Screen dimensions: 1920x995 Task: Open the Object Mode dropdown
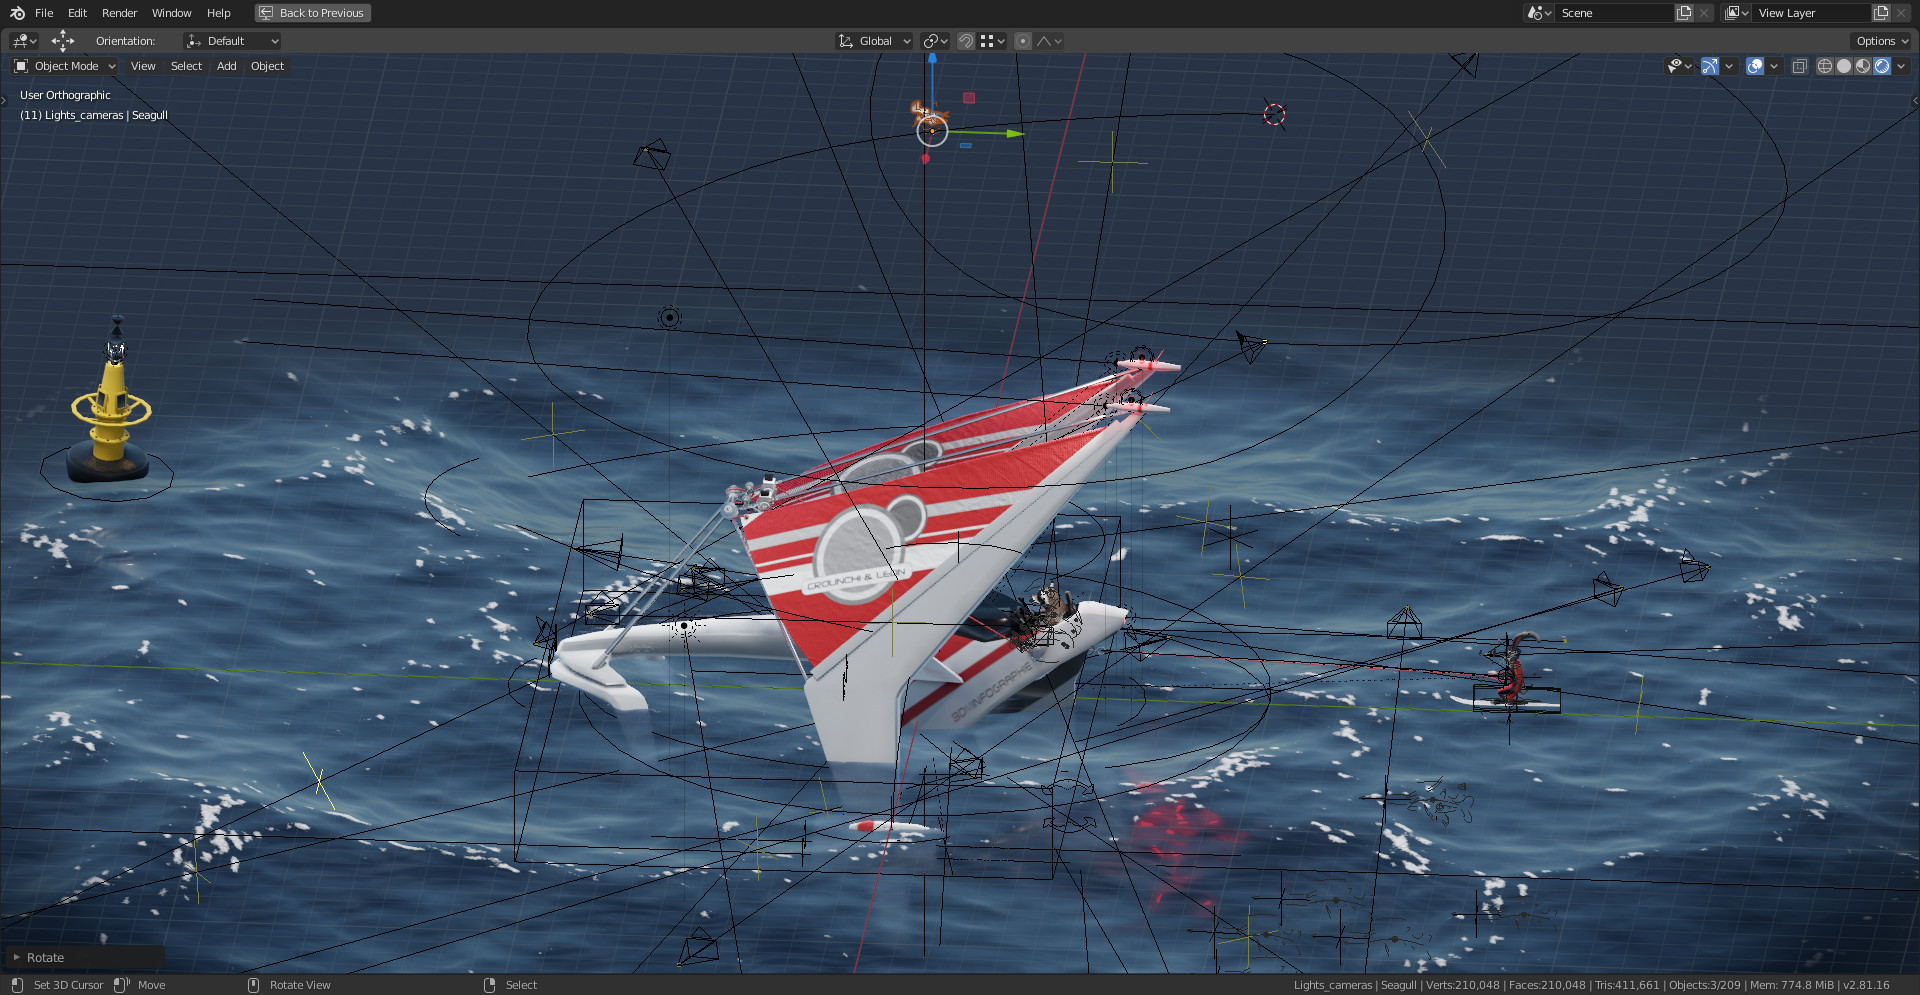[65, 66]
